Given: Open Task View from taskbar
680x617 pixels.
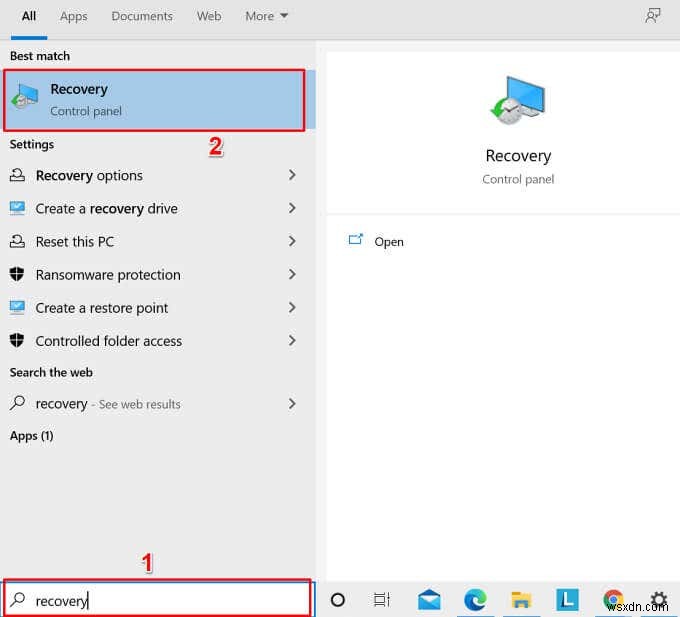Looking at the screenshot, I should point(382,600).
